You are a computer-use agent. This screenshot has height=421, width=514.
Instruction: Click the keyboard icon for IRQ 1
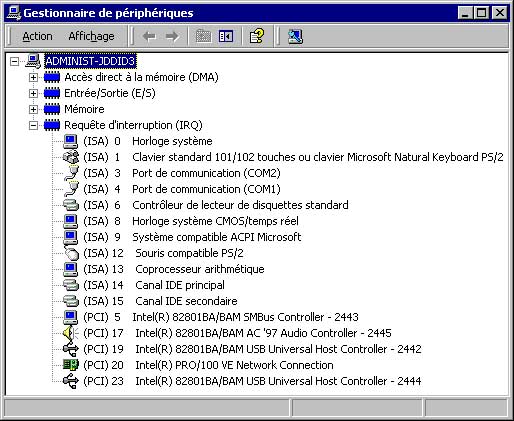click(71, 157)
